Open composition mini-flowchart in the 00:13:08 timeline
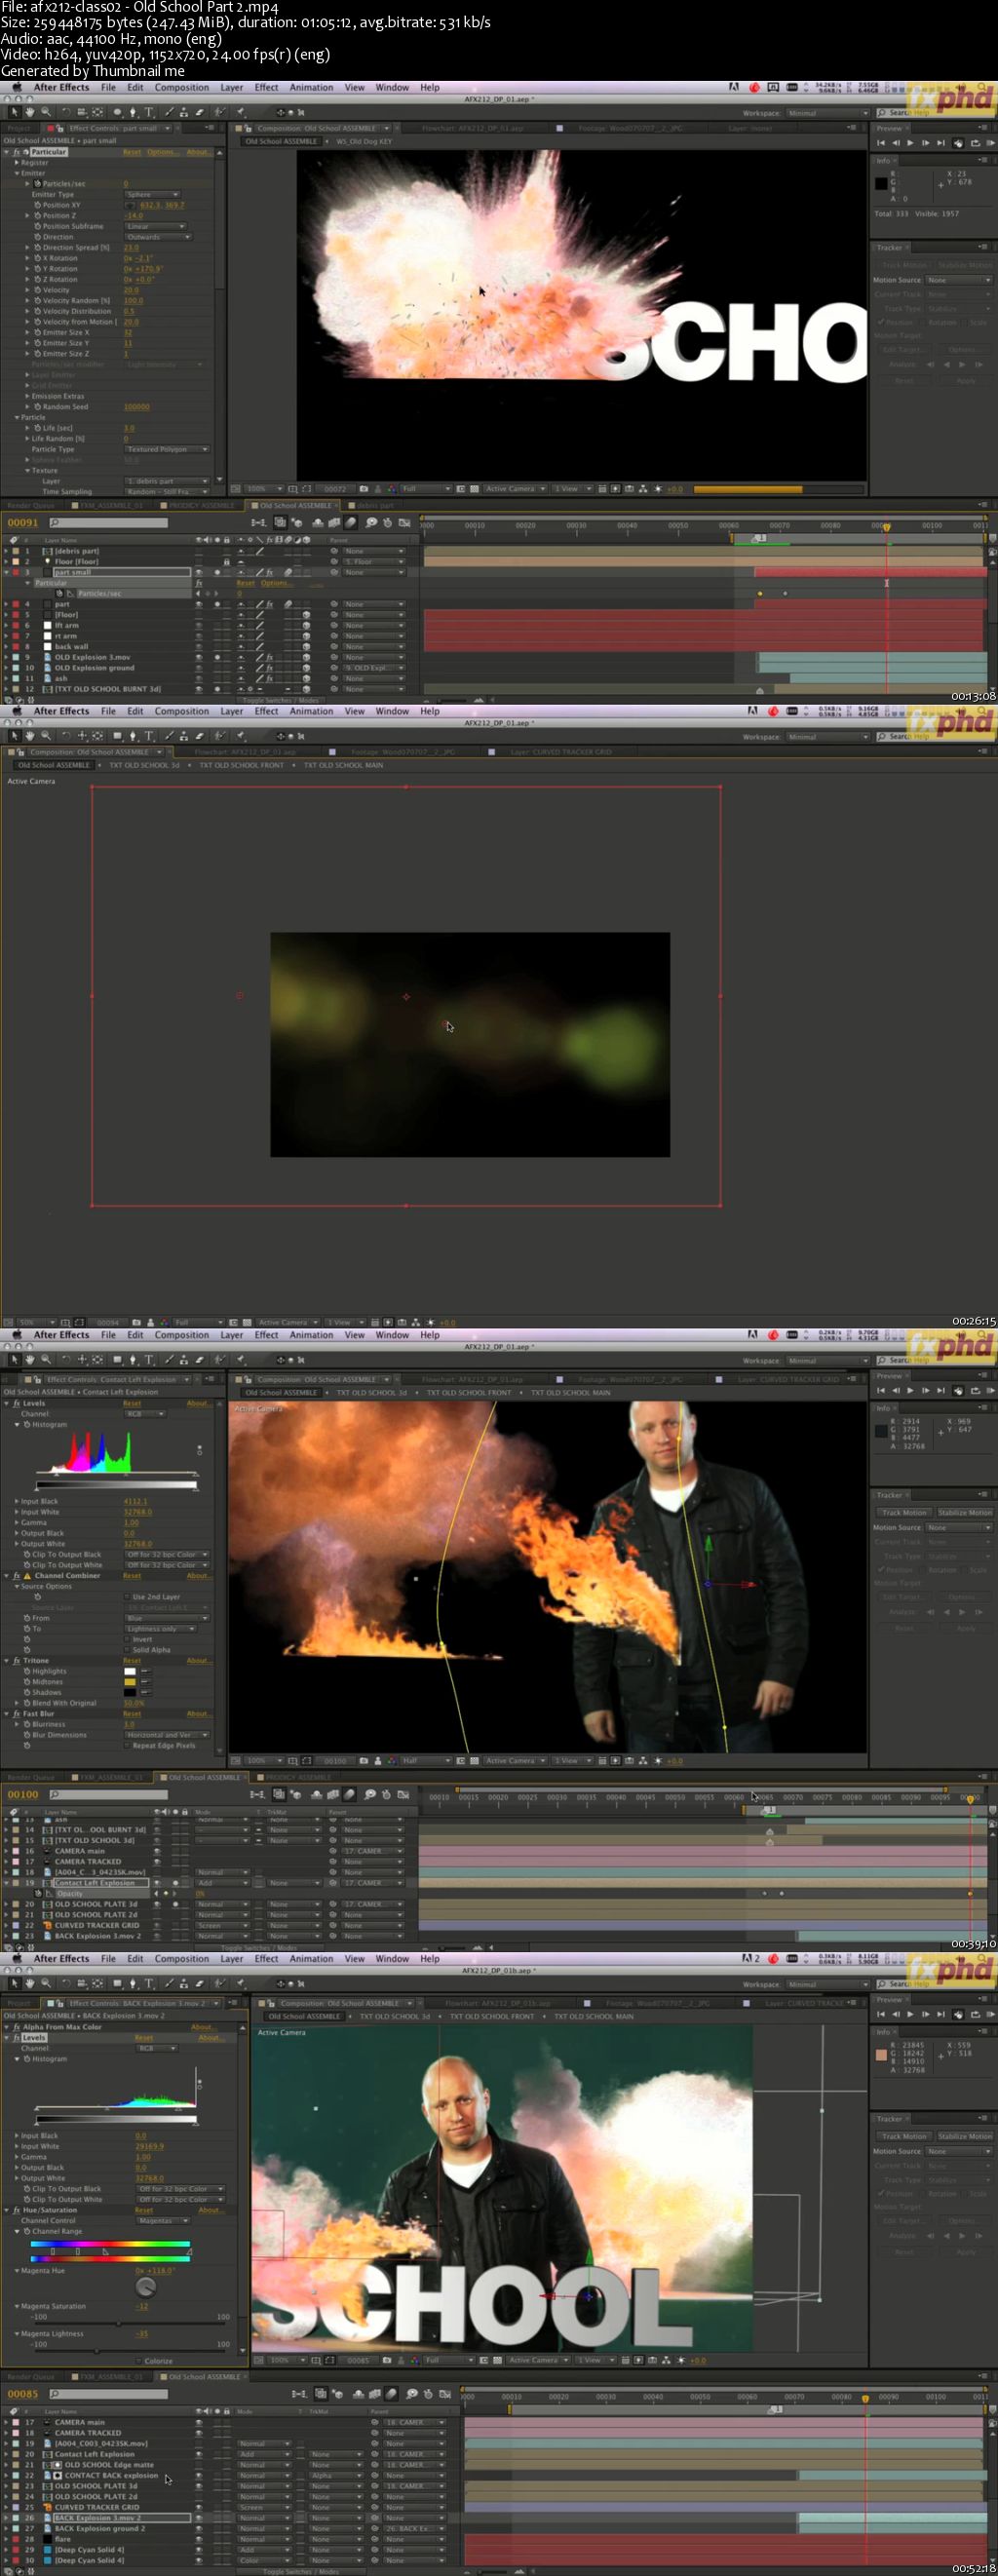 point(258,522)
